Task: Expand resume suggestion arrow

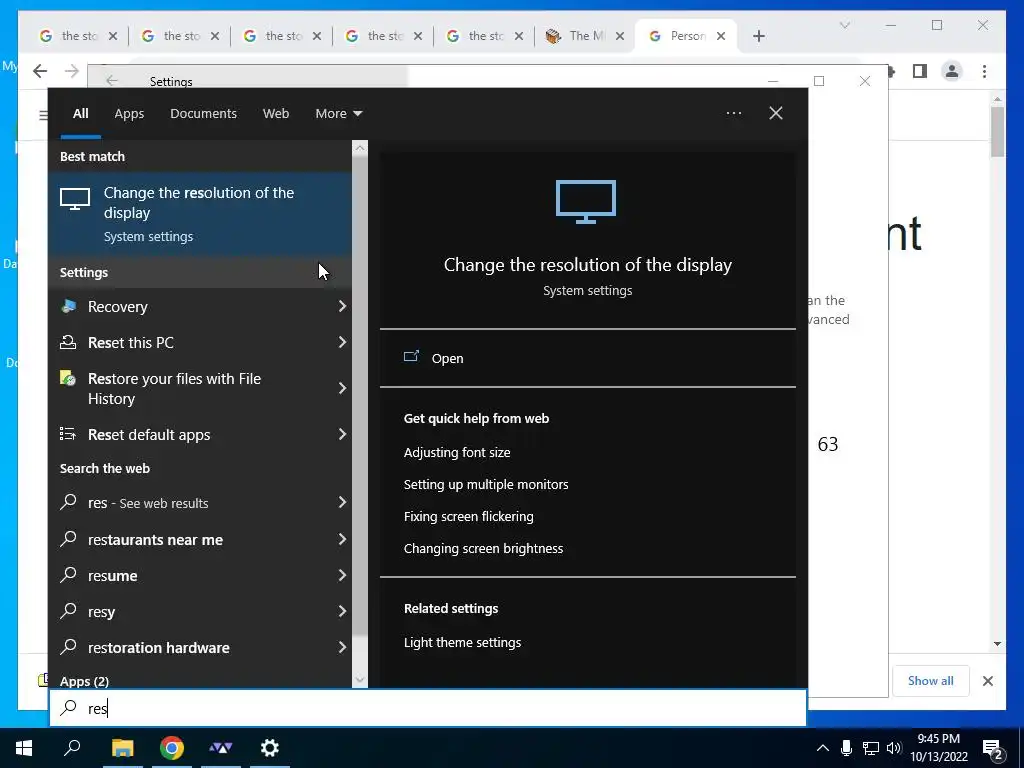Action: point(342,575)
